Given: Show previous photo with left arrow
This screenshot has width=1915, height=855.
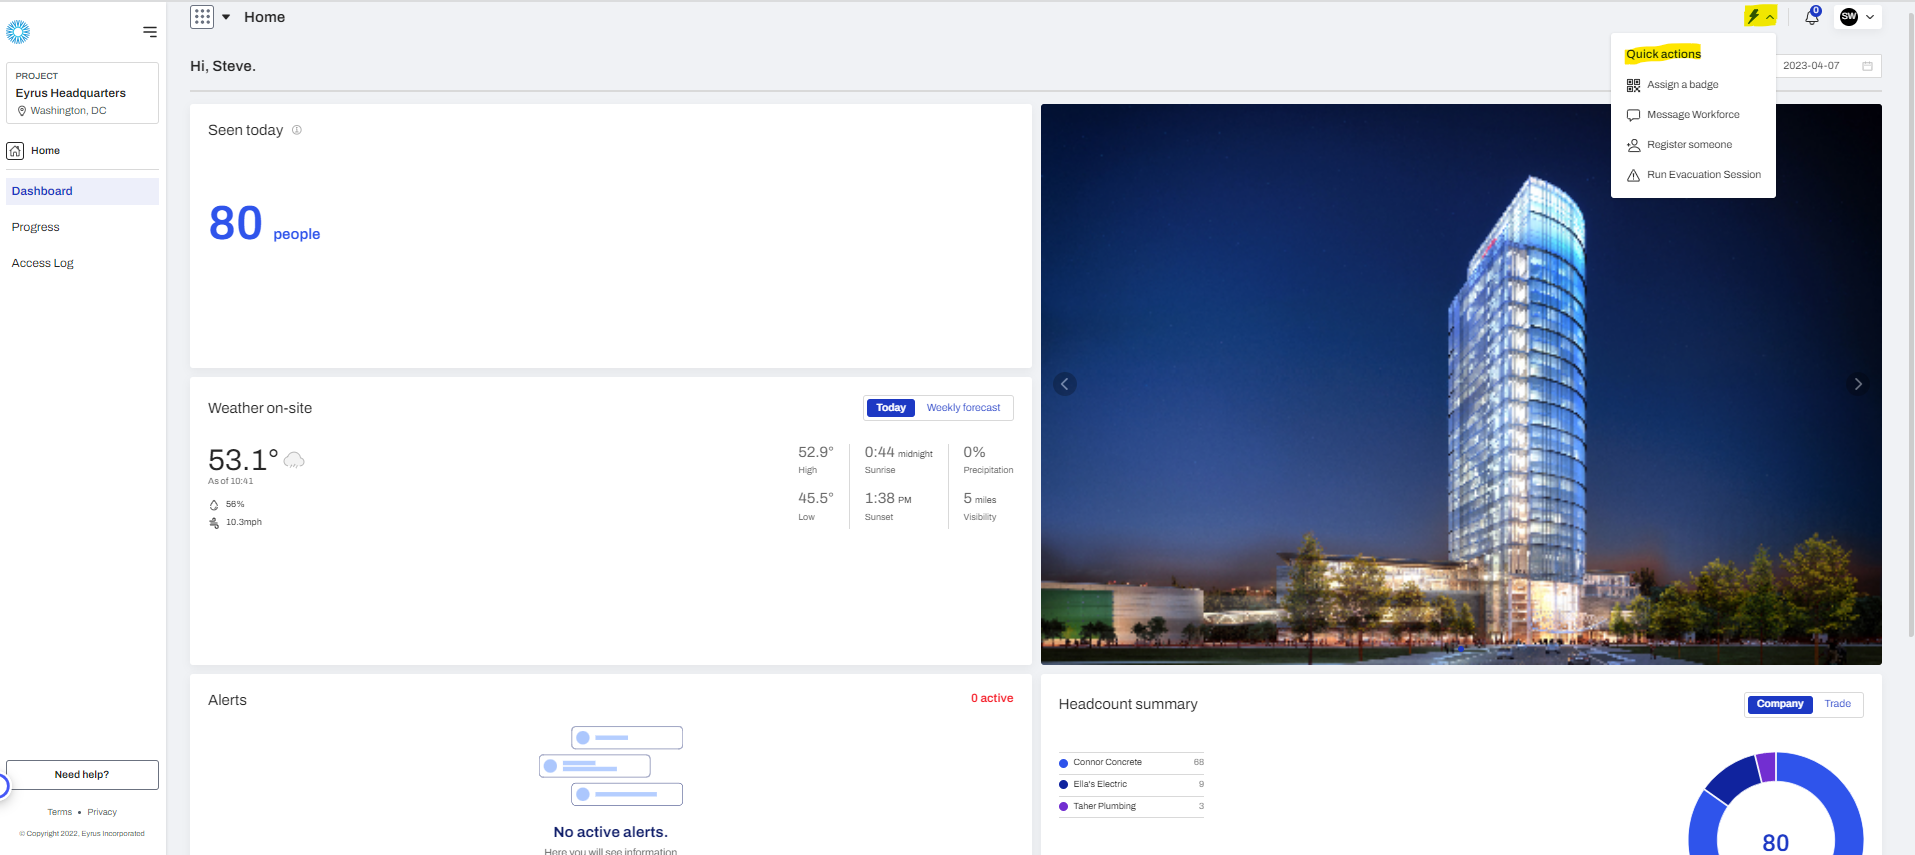Looking at the screenshot, I should coord(1065,384).
